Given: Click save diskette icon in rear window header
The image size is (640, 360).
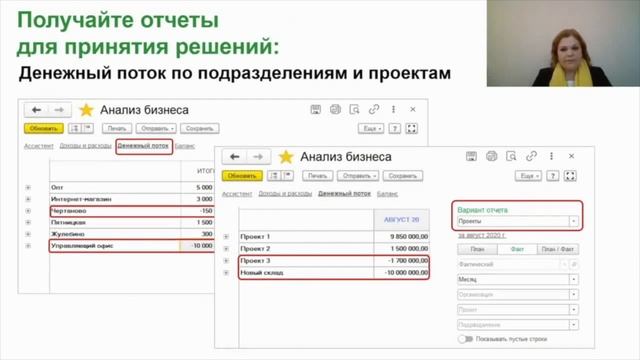Looking at the screenshot, I should (x=316, y=109).
